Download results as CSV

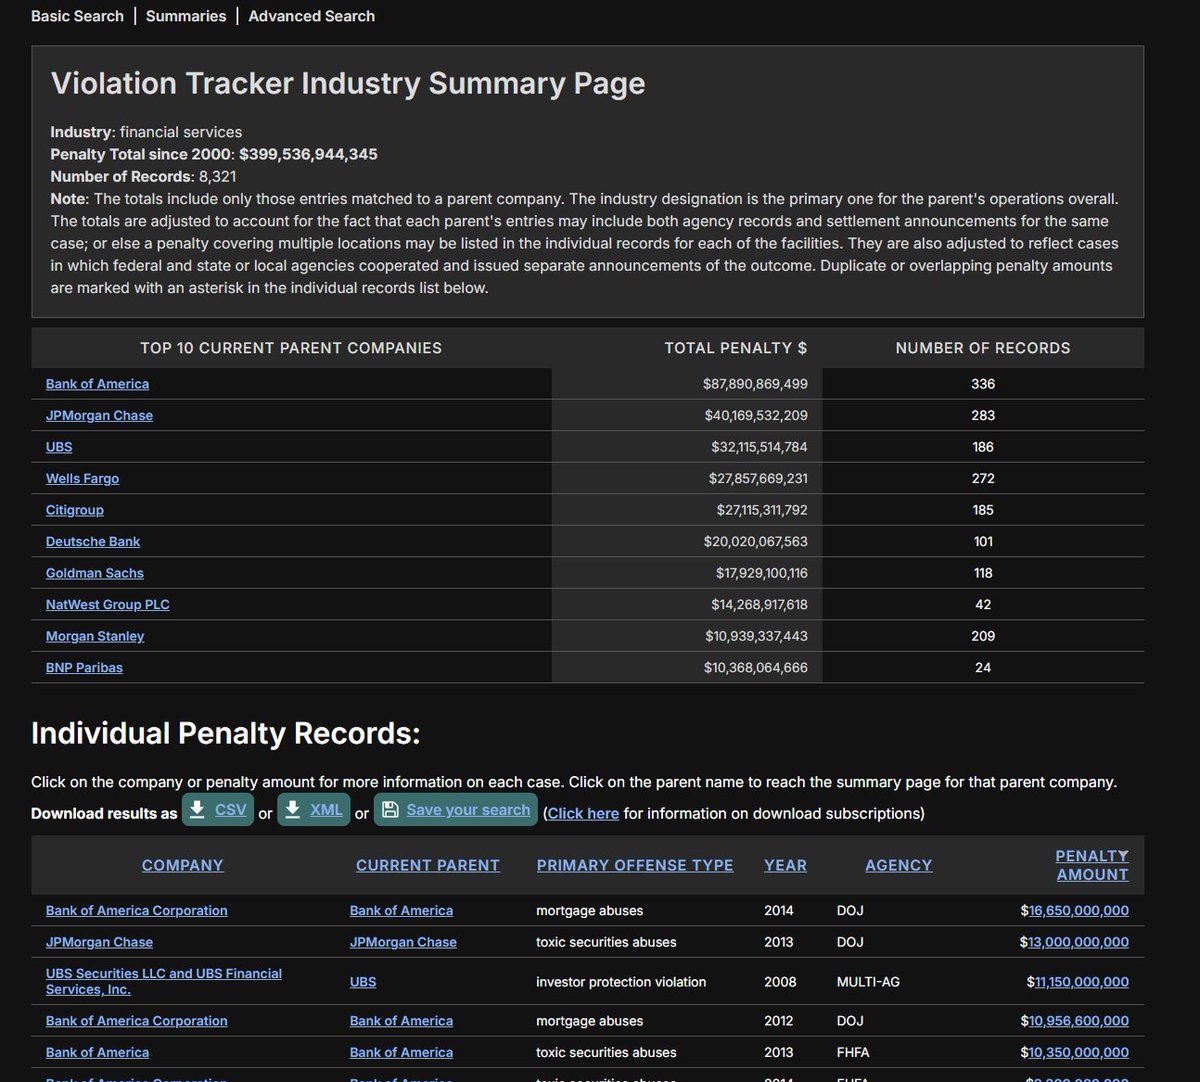tap(218, 810)
